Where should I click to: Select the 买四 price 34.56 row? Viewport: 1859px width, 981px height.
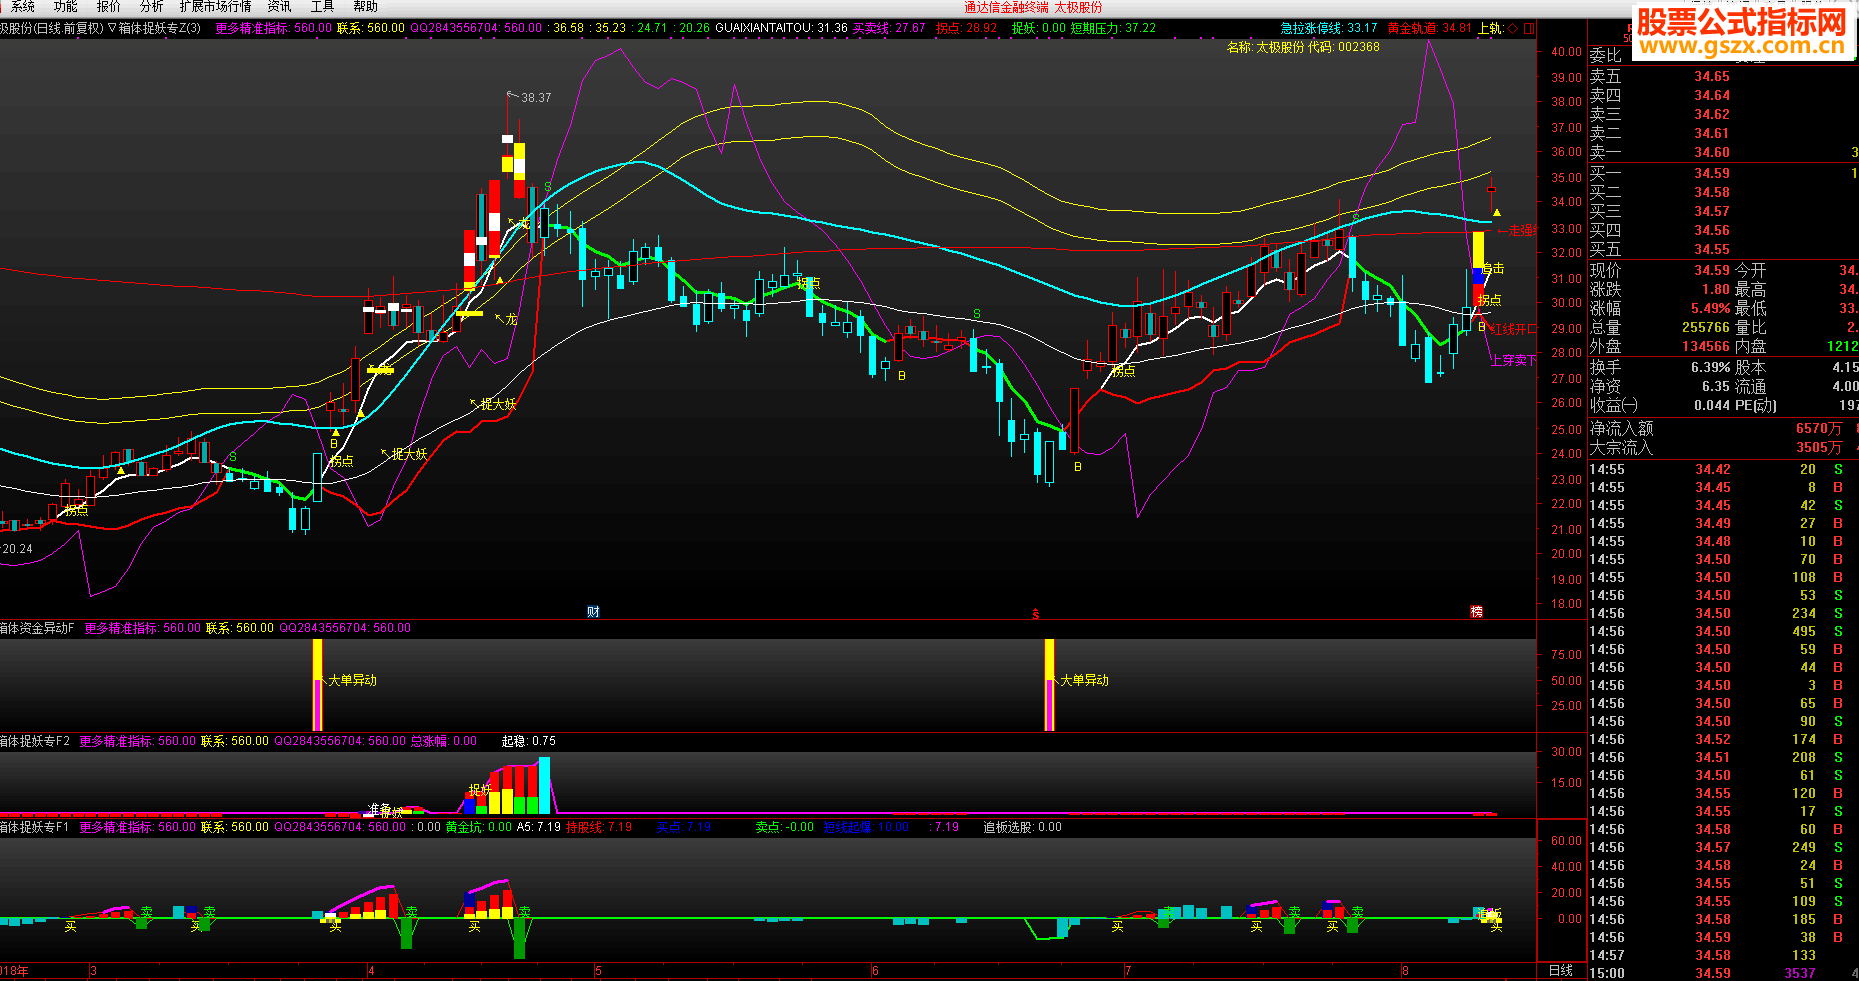point(1722,230)
